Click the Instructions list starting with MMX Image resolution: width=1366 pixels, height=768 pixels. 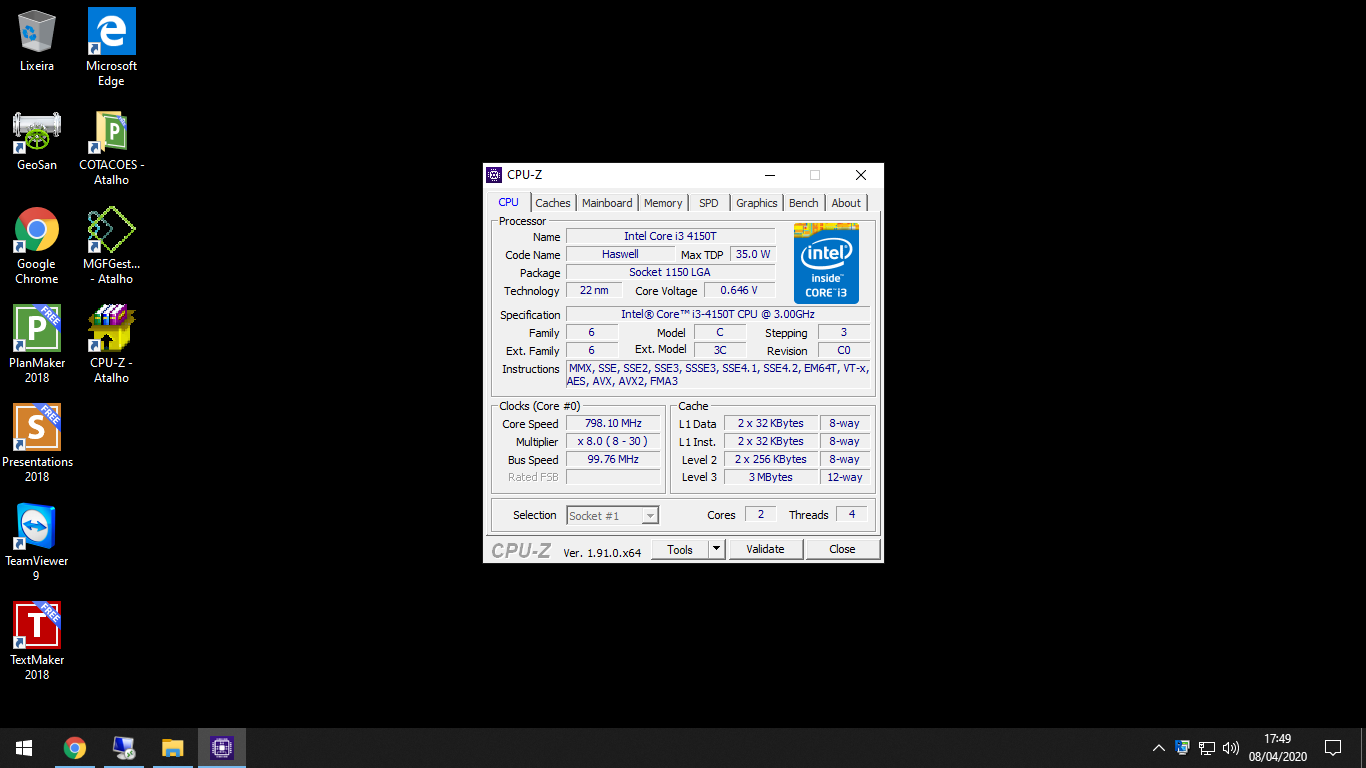(718, 375)
